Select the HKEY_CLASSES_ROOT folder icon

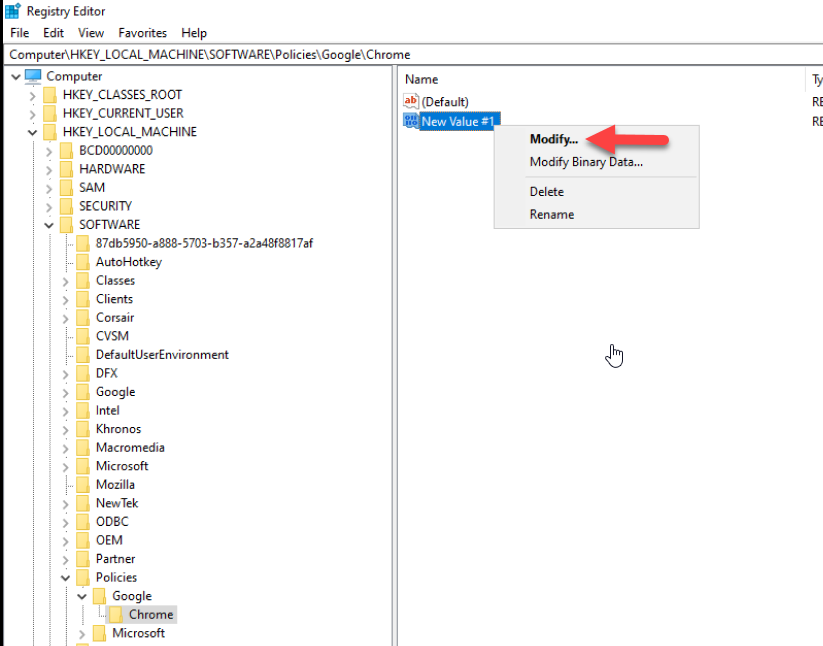click(49, 94)
